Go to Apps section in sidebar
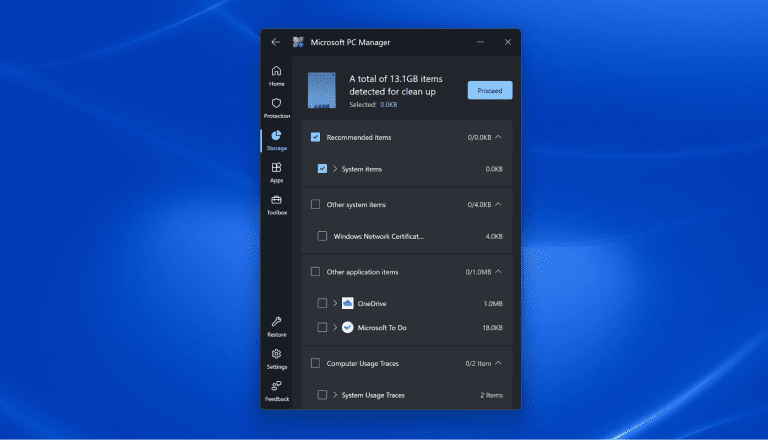 (276, 172)
